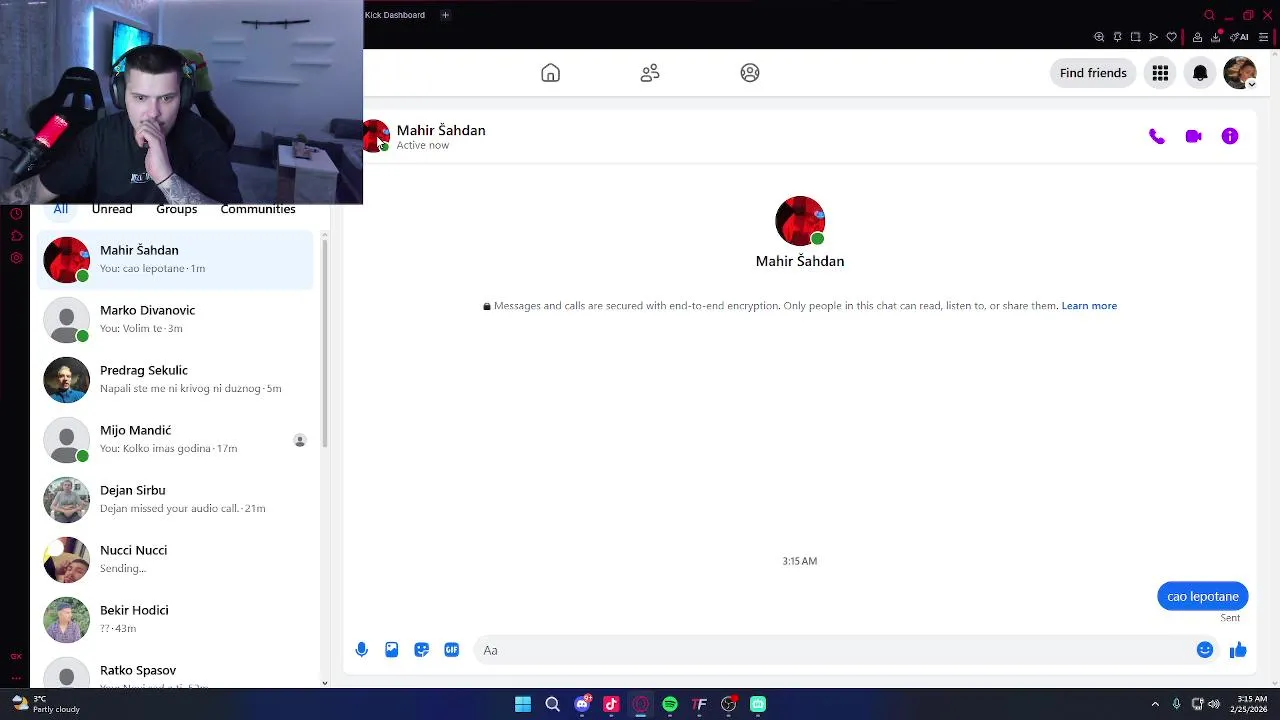Click the heart bookmark icon in browser toolbar
This screenshot has width=1280, height=720.
point(1171,37)
